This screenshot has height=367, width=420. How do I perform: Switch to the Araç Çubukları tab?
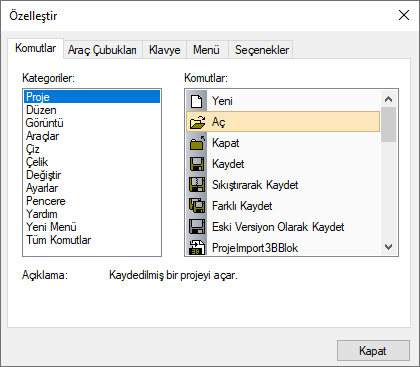click(102, 50)
